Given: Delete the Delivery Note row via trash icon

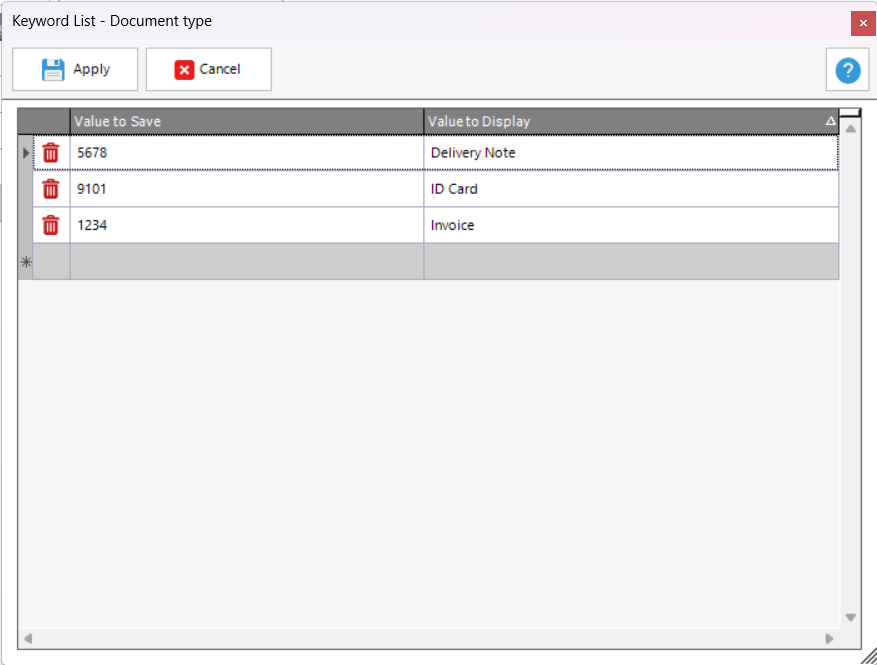Looking at the screenshot, I should pyautogui.click(x=51, y=153).
